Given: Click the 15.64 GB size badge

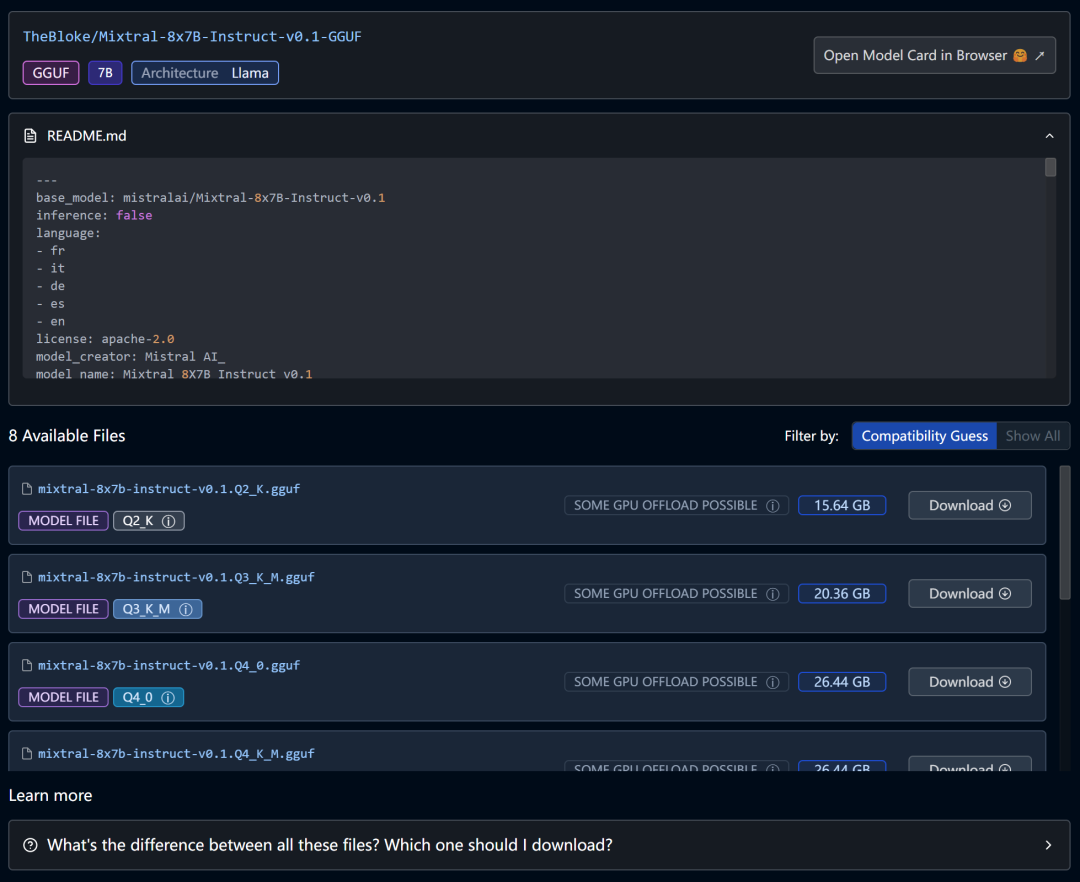Looking at the screenshot, I should [842, 505].
